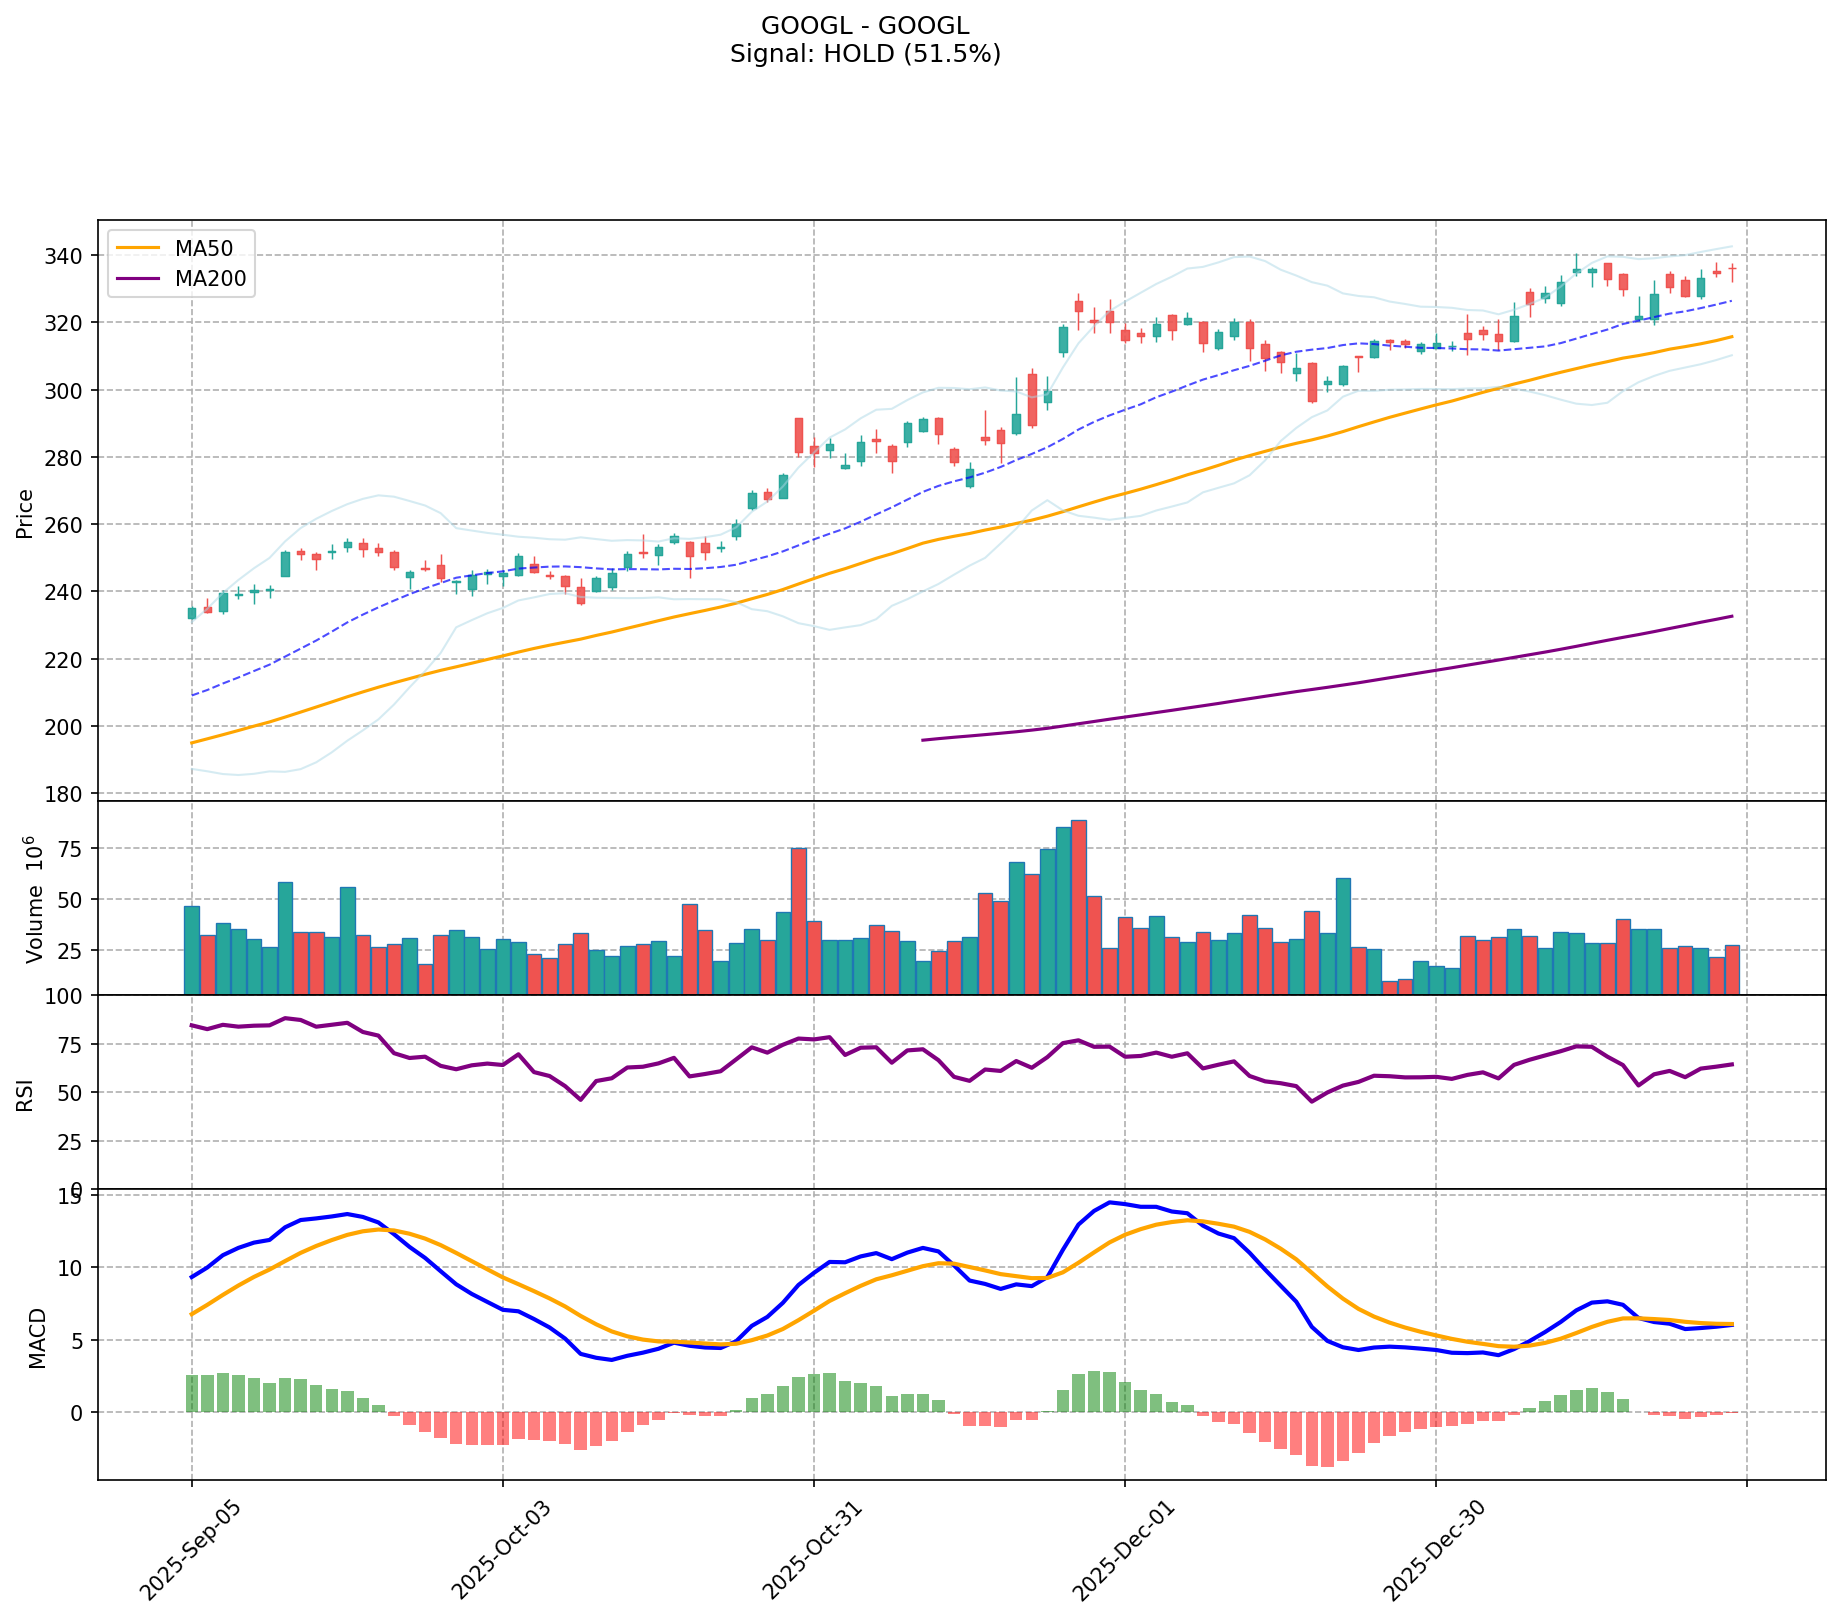The width and height of the screenshot is (1840, 1619).
Task: Click the MACD y-axis label
Action: 36,1337
